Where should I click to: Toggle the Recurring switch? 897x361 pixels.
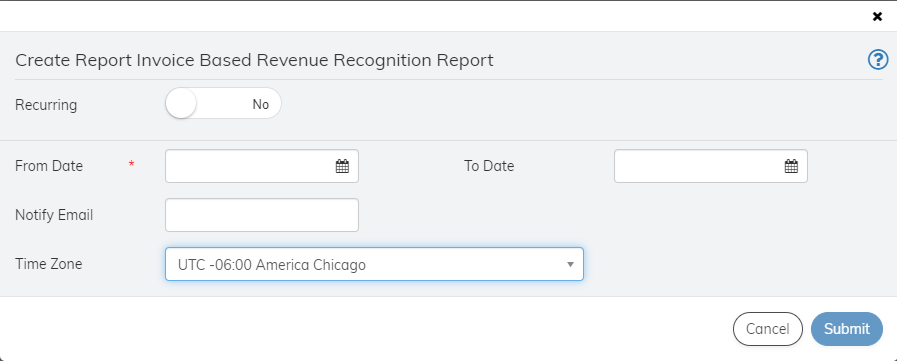coord(223,104)
